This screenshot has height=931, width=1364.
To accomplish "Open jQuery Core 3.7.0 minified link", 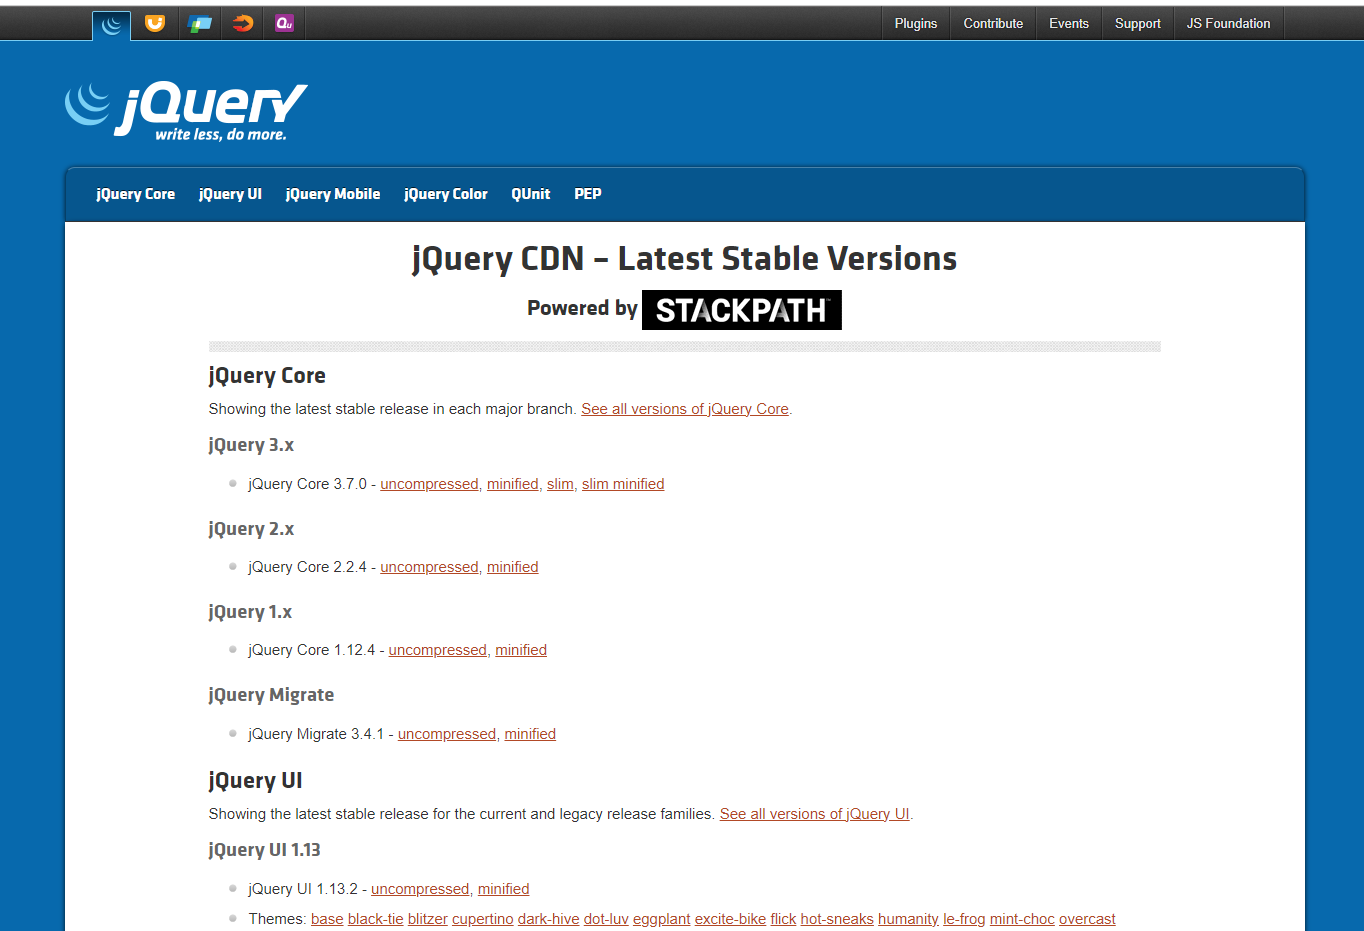I will click(513, 484).
